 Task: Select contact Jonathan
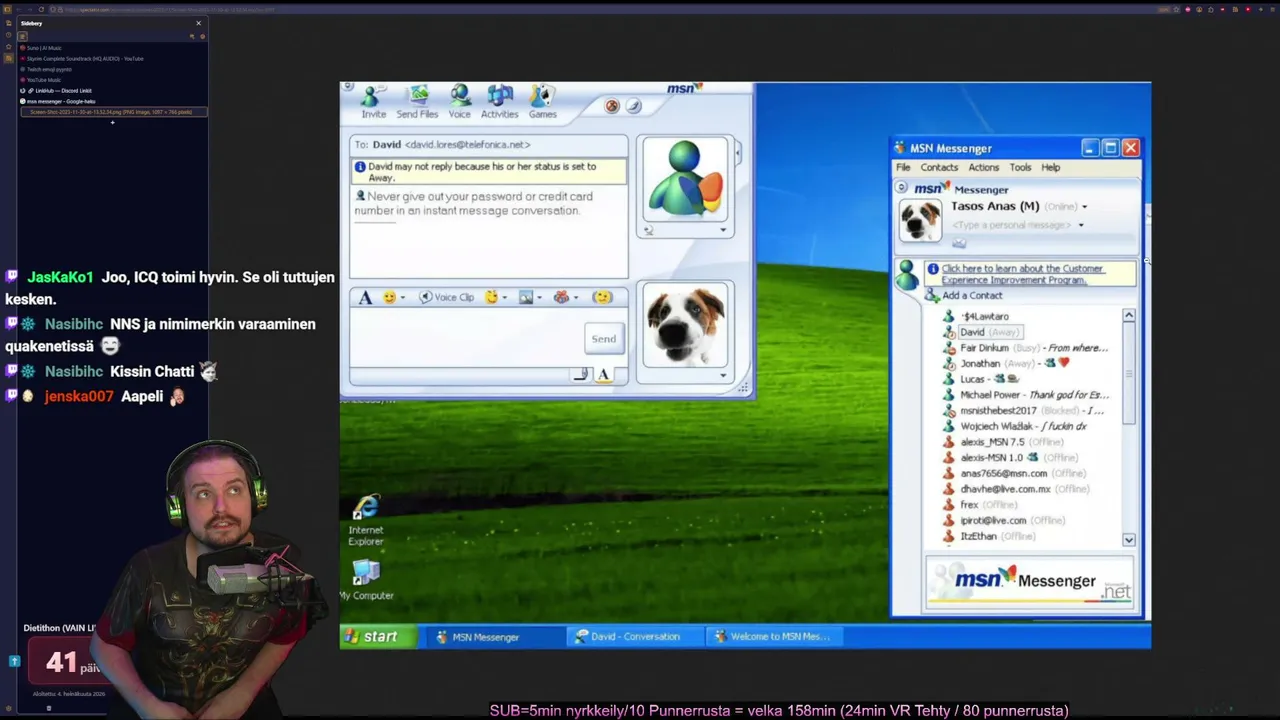pyautogui.click(x=1006, y=364)
